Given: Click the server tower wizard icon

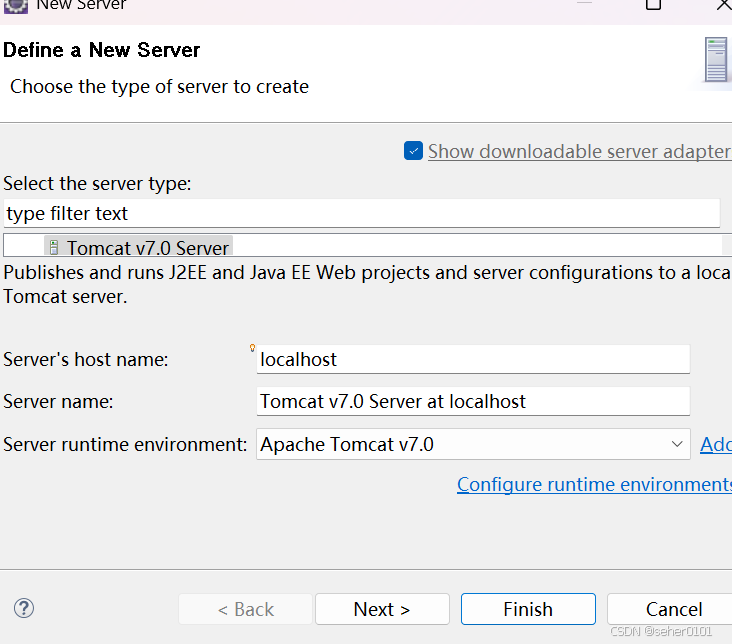Looking at the screenshot, I should (716, 60).
